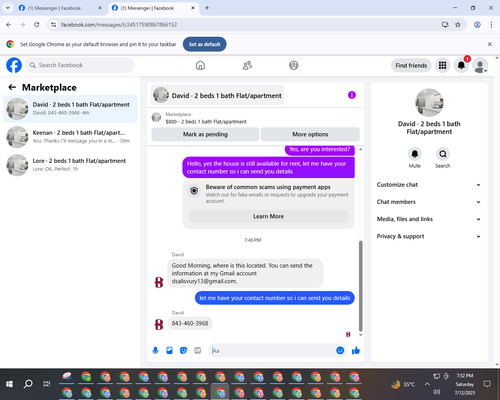
Task: Click the dsalisvury13@gmail.com message
Action: [245, 273]
